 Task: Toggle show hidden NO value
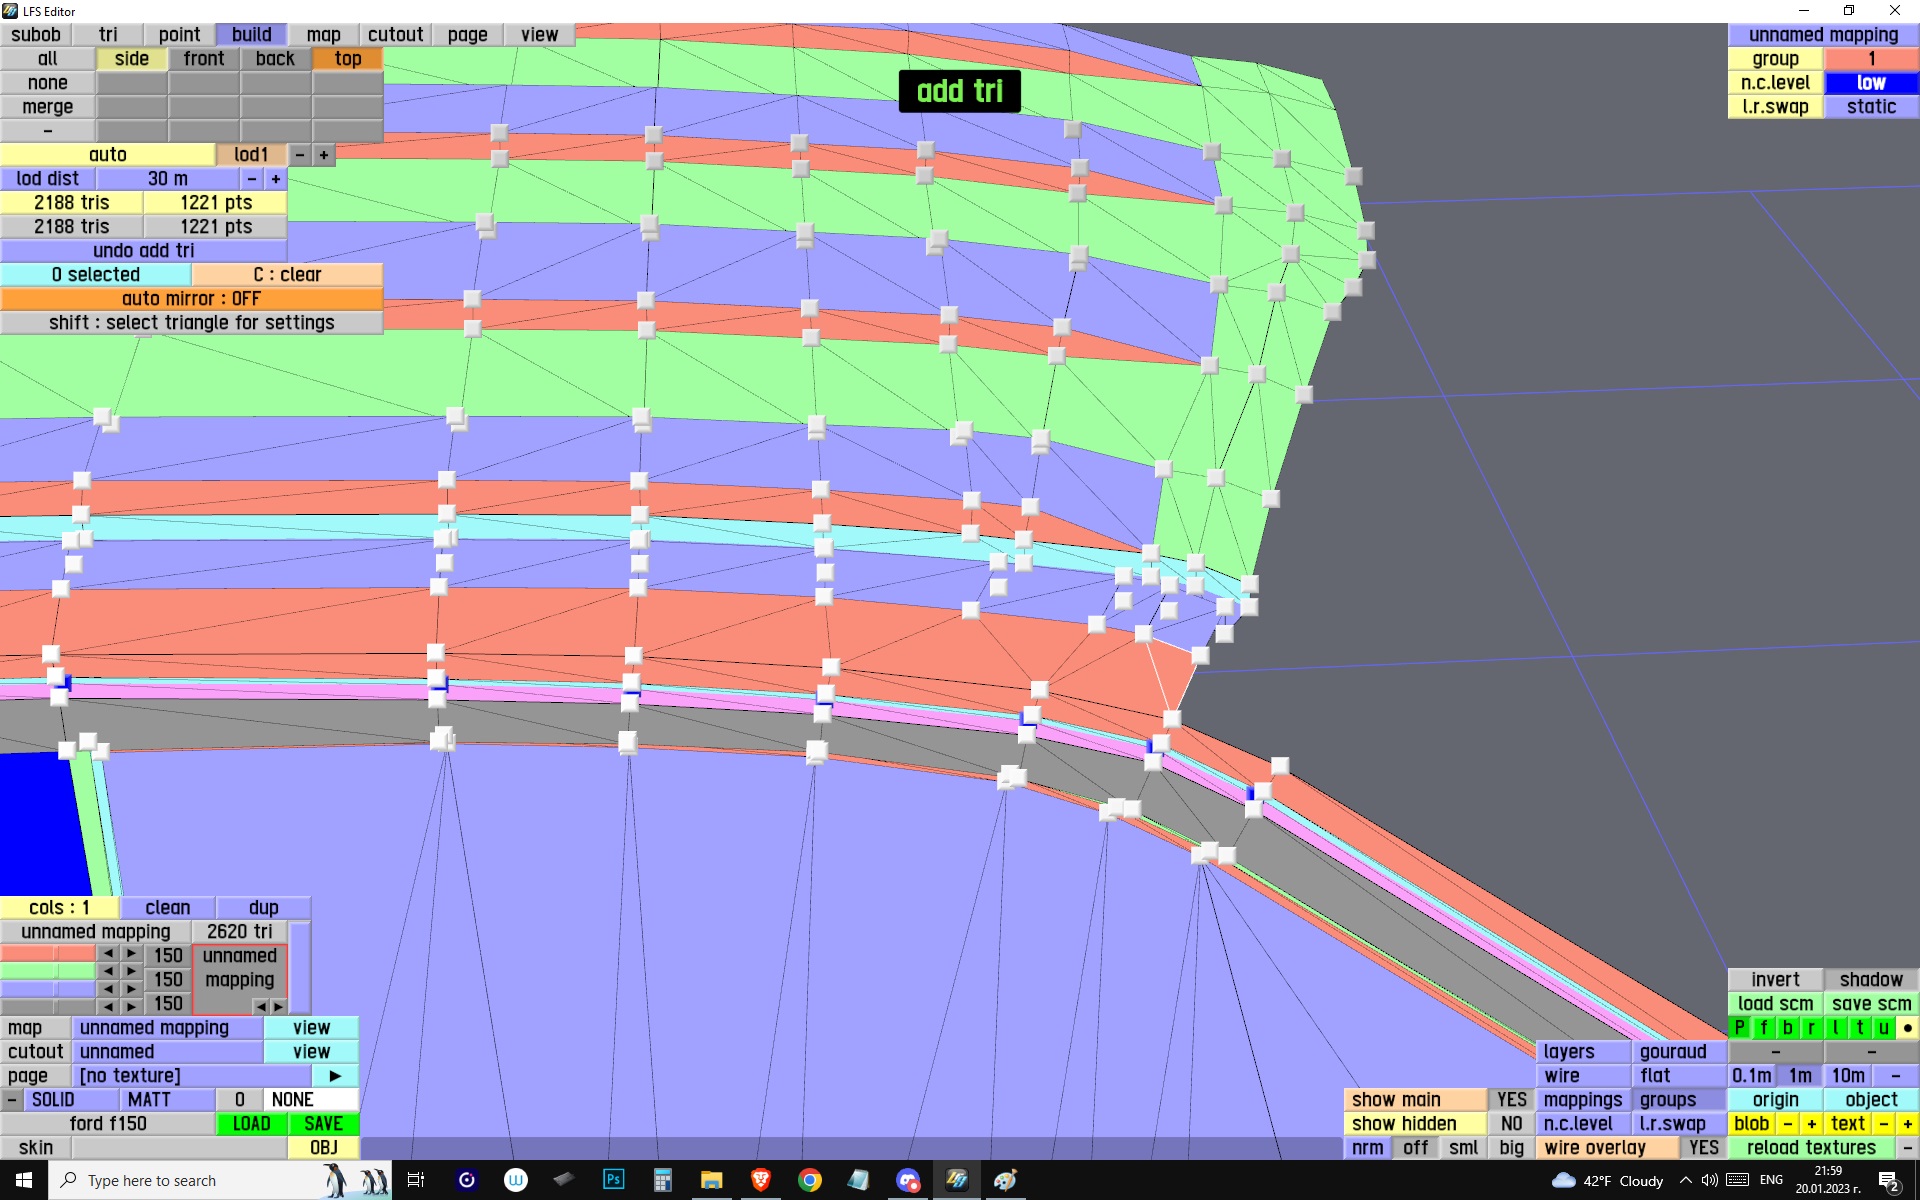click(x=1511, y=1123)
